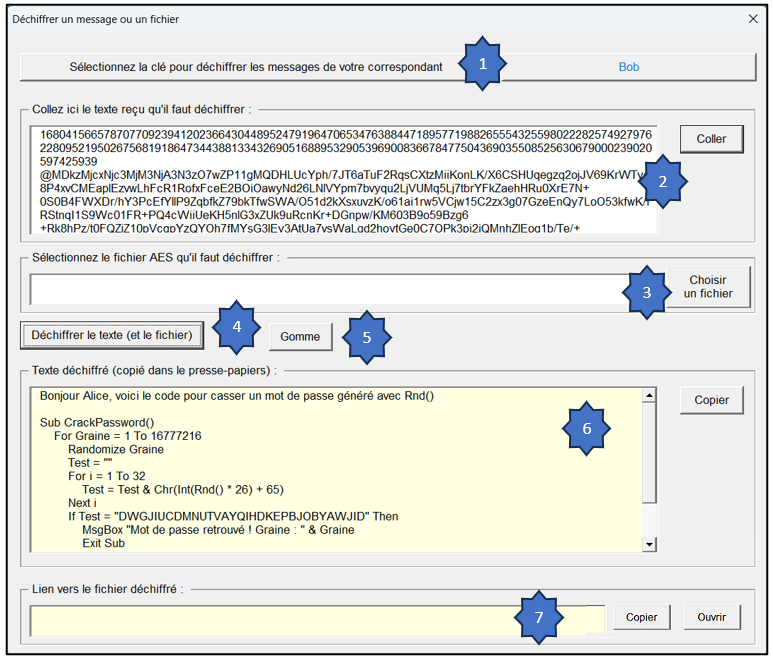Click the blue star badge numbered 2
This screenshot has width=773, height=660.
(x=662, y=182)
